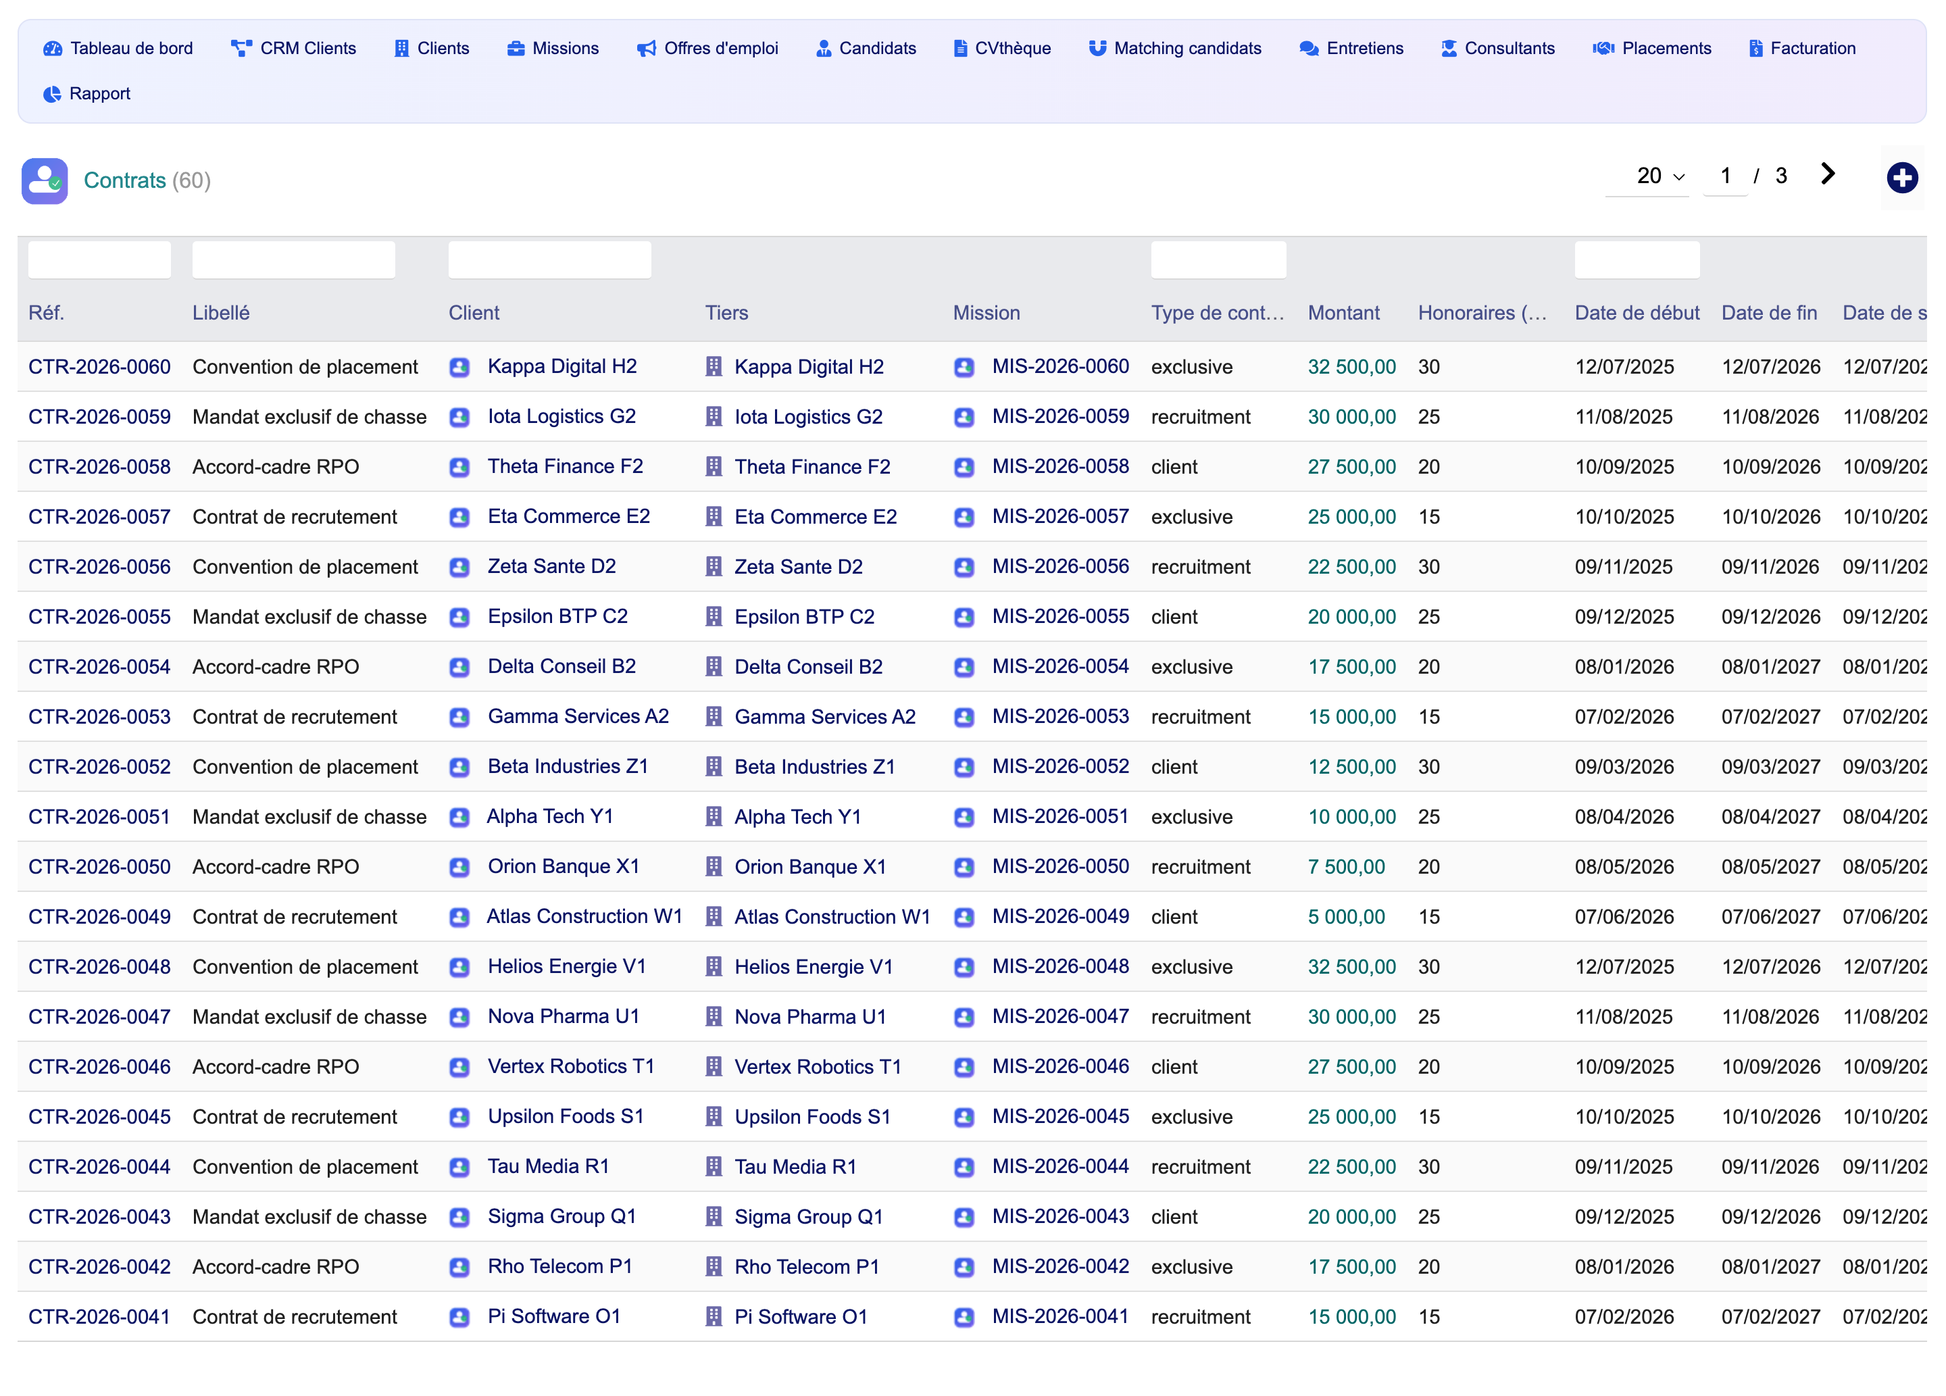Click the Tableau de bord icon
The width and height of the screenshot is (1946, 1396).
[x=53, y=48]
